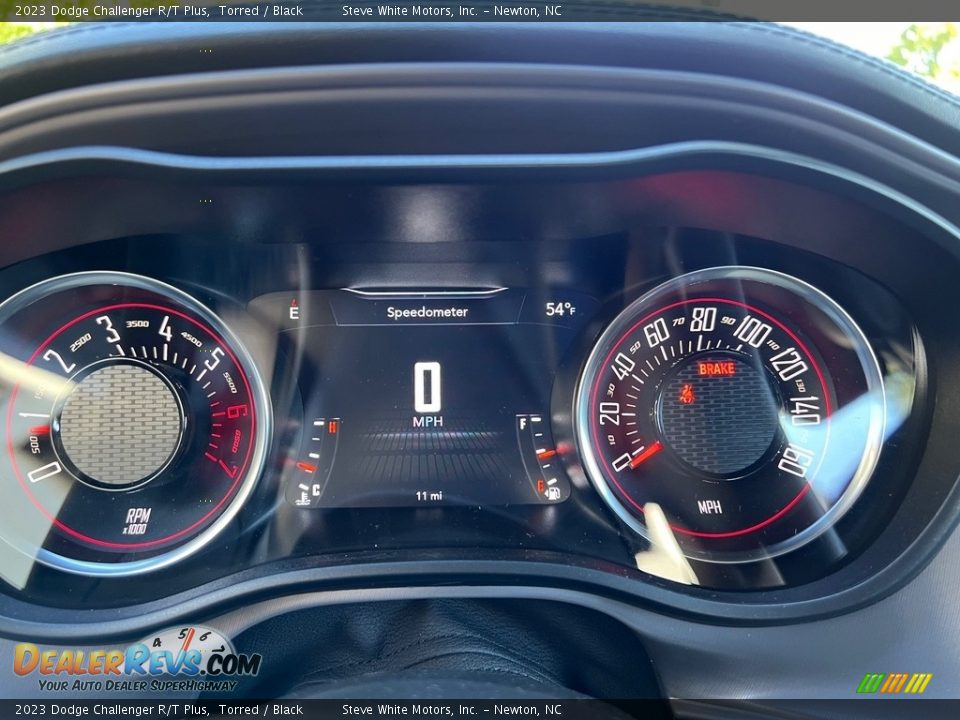Viewport: 960px width, 720px height.
Task: Tap the 100 mark on the analog speedometer
Action: pos(752,332)
